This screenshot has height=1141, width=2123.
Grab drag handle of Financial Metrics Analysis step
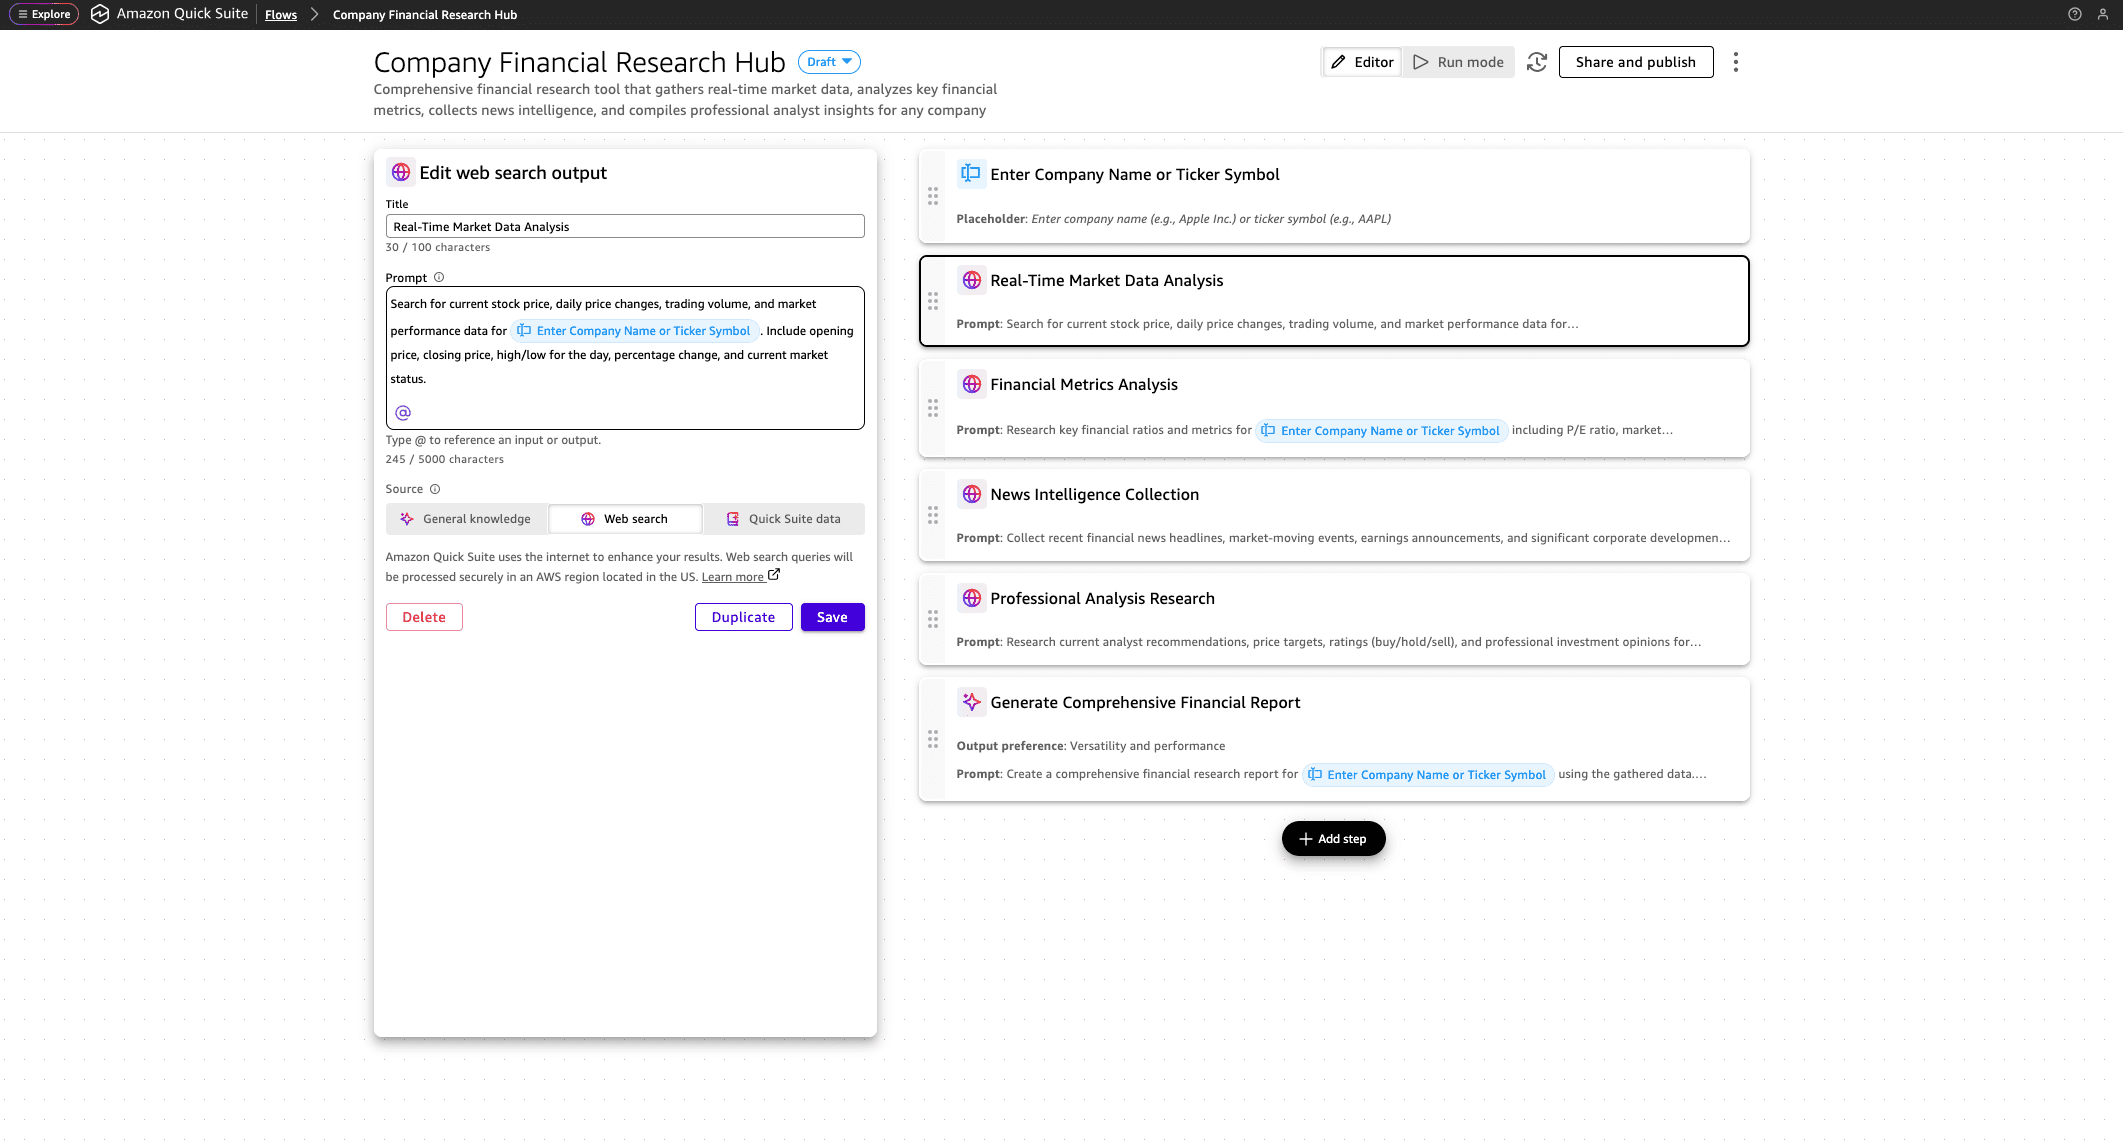click(x=933, y=408)
